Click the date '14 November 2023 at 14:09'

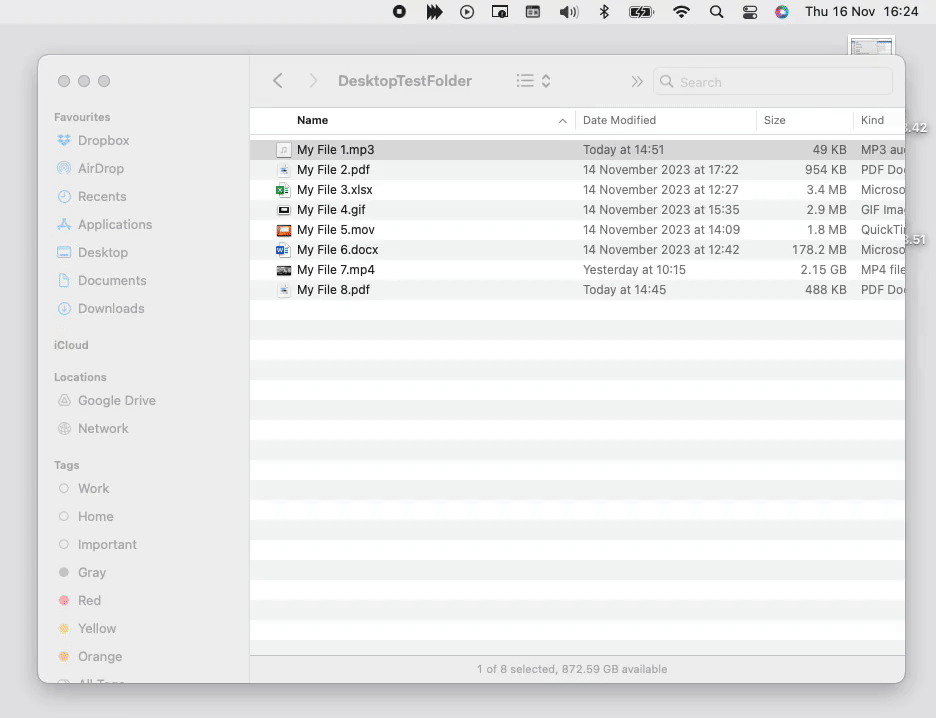pos(661,230)
